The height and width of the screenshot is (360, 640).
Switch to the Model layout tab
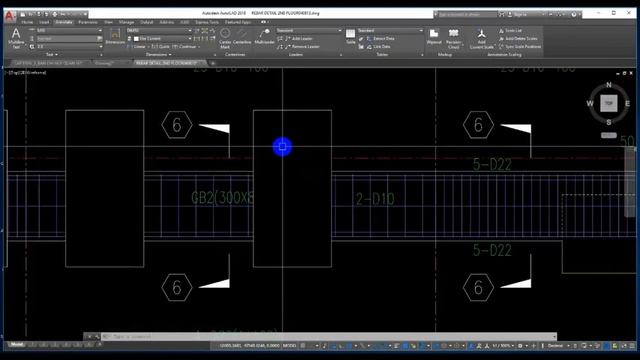(x=17, y=345)
